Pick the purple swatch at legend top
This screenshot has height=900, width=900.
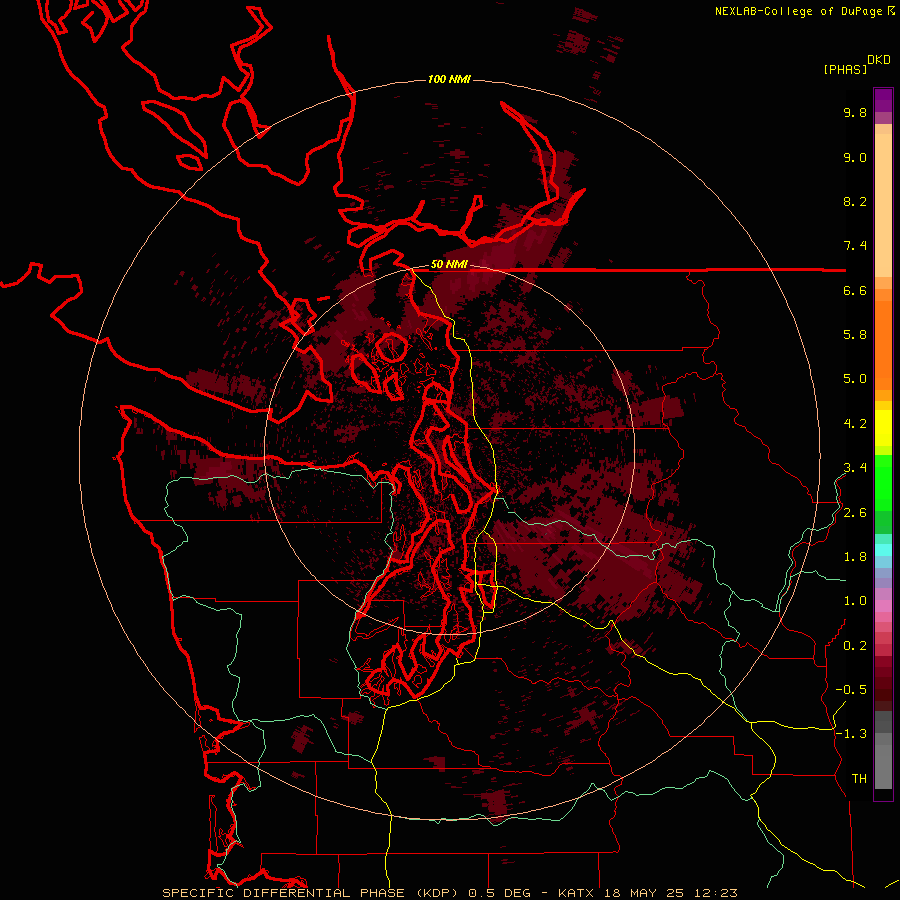click(x=883, y=100)
